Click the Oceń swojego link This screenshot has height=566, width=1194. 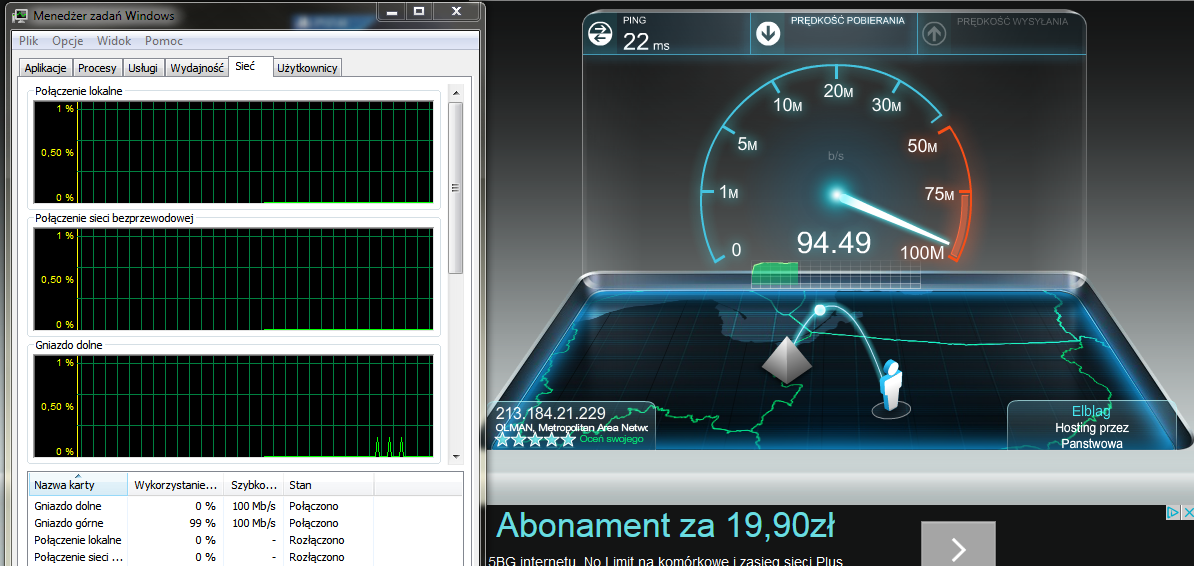coord(611,439)
